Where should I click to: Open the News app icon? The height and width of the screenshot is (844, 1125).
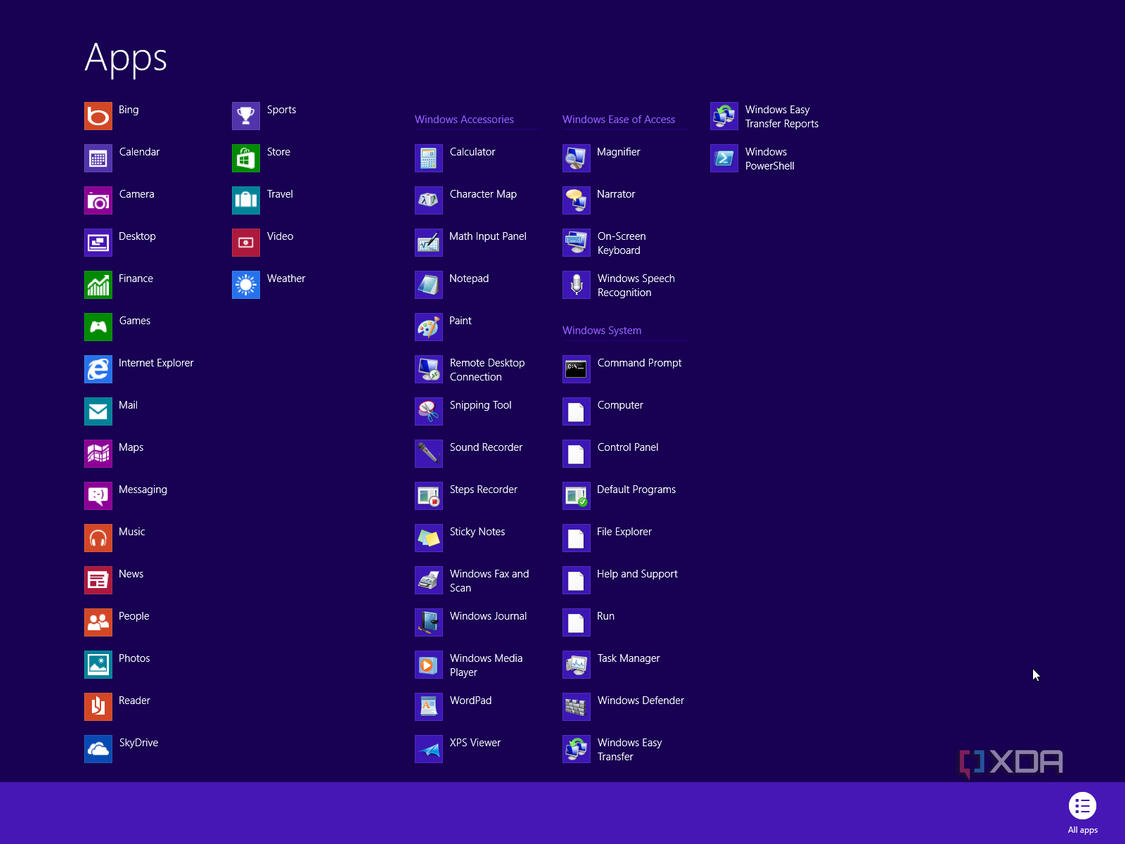click(98, 581)
